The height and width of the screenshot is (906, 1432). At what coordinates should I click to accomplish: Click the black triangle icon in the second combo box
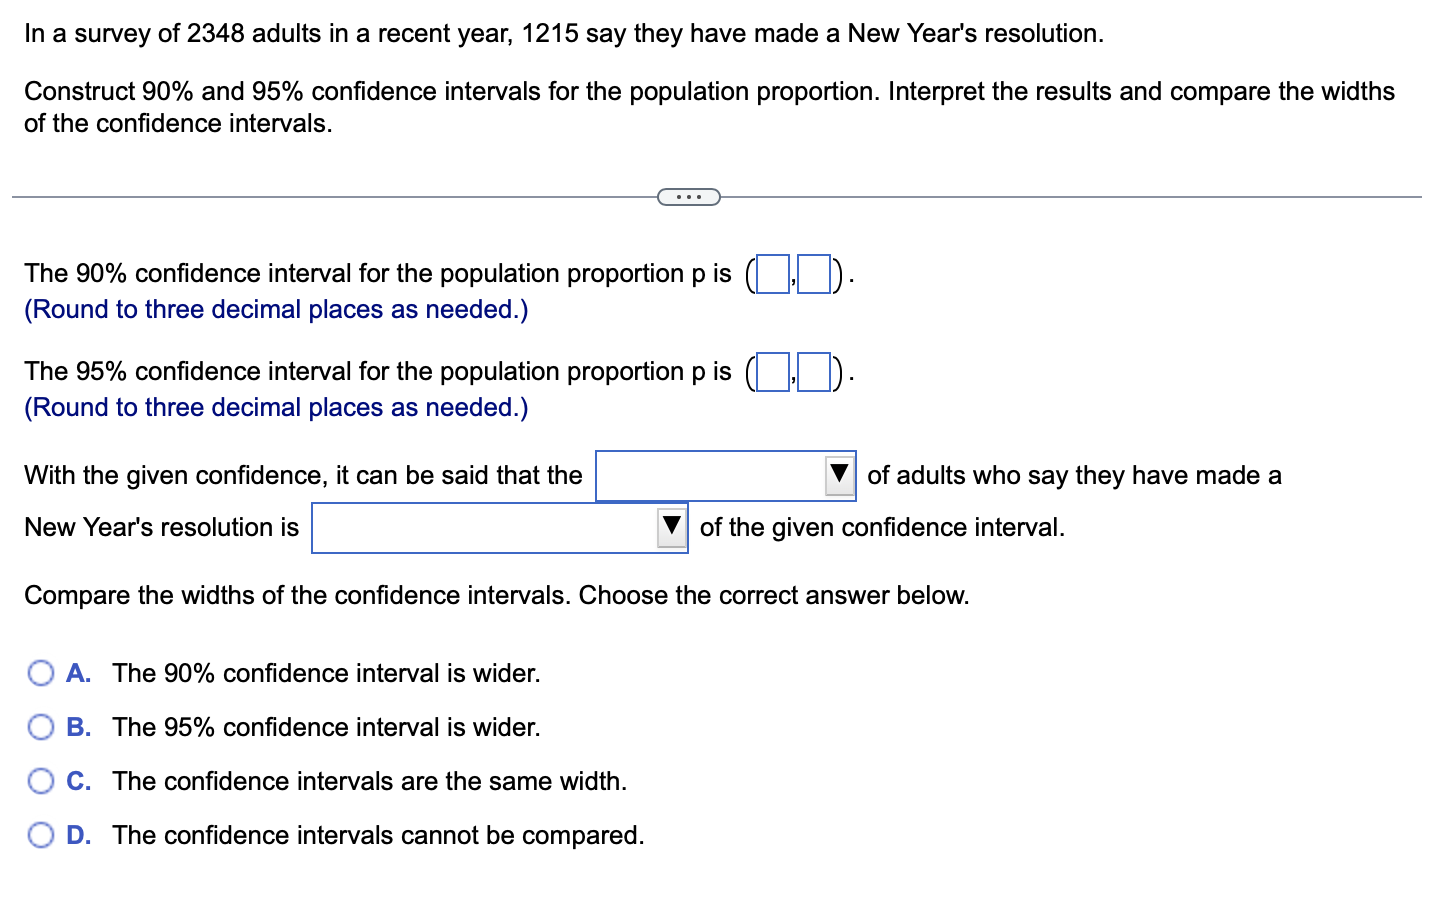click(x=670, y=527)
